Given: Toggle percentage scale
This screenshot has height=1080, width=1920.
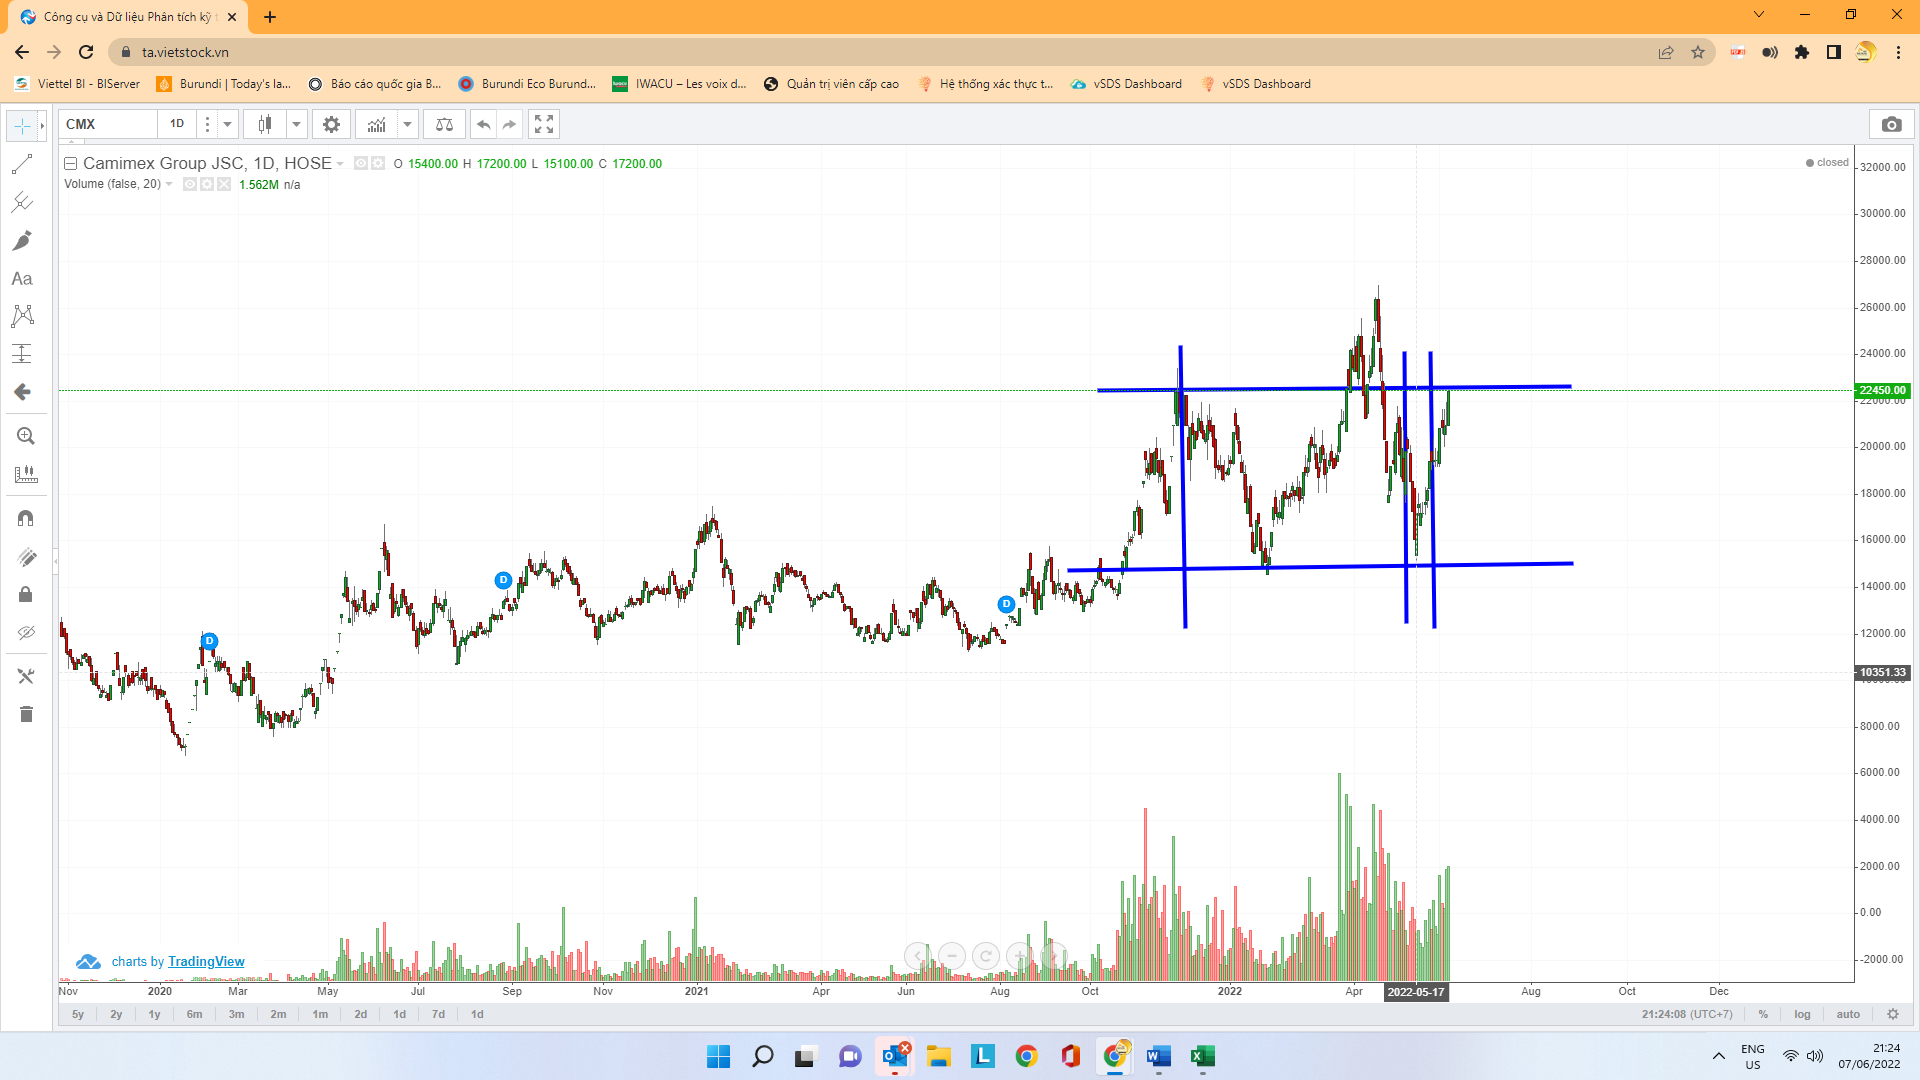Looking at the screenshot, I should coord(1763,1014).
